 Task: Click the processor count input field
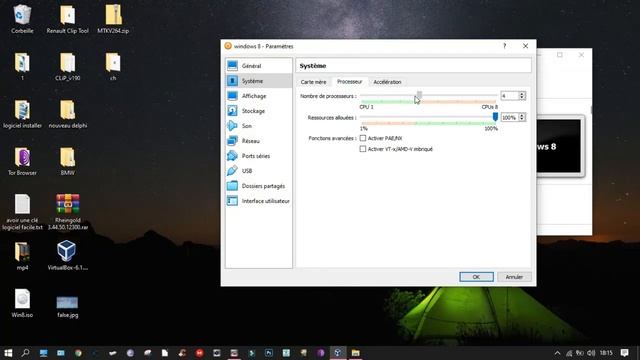coord(509,96)
